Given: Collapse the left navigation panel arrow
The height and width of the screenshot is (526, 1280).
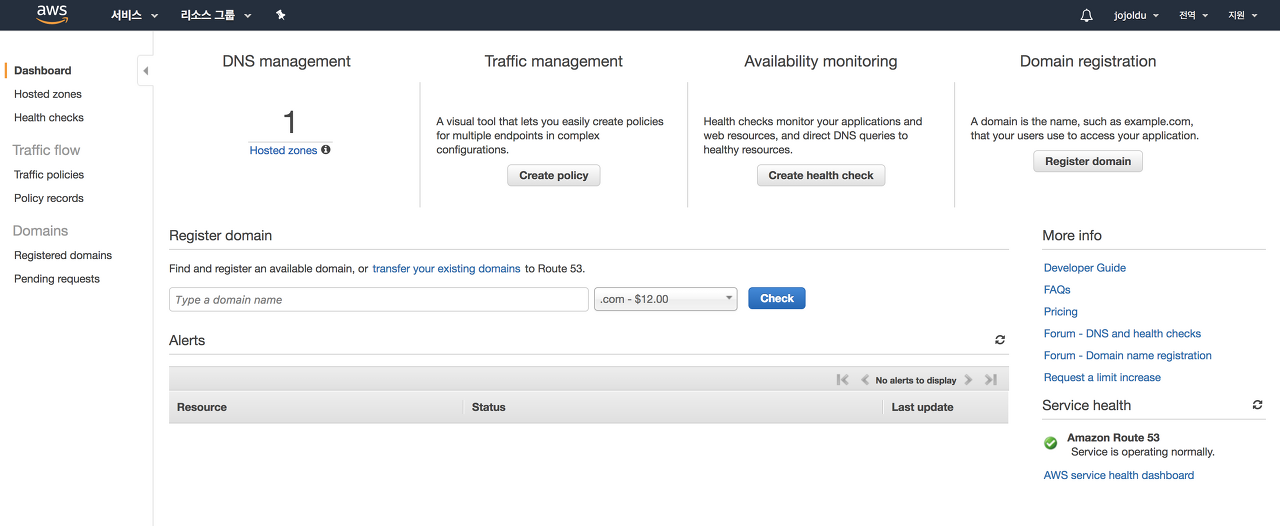Looking at the screenshot, I should coord(145,71).
